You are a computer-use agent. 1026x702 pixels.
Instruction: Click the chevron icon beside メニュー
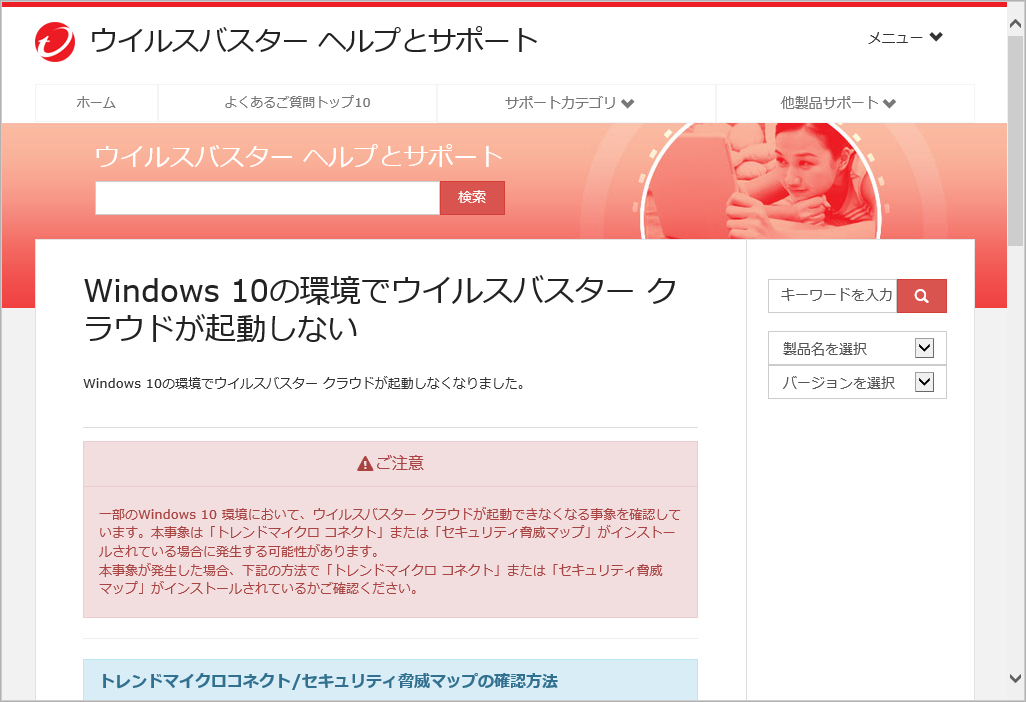934,38
